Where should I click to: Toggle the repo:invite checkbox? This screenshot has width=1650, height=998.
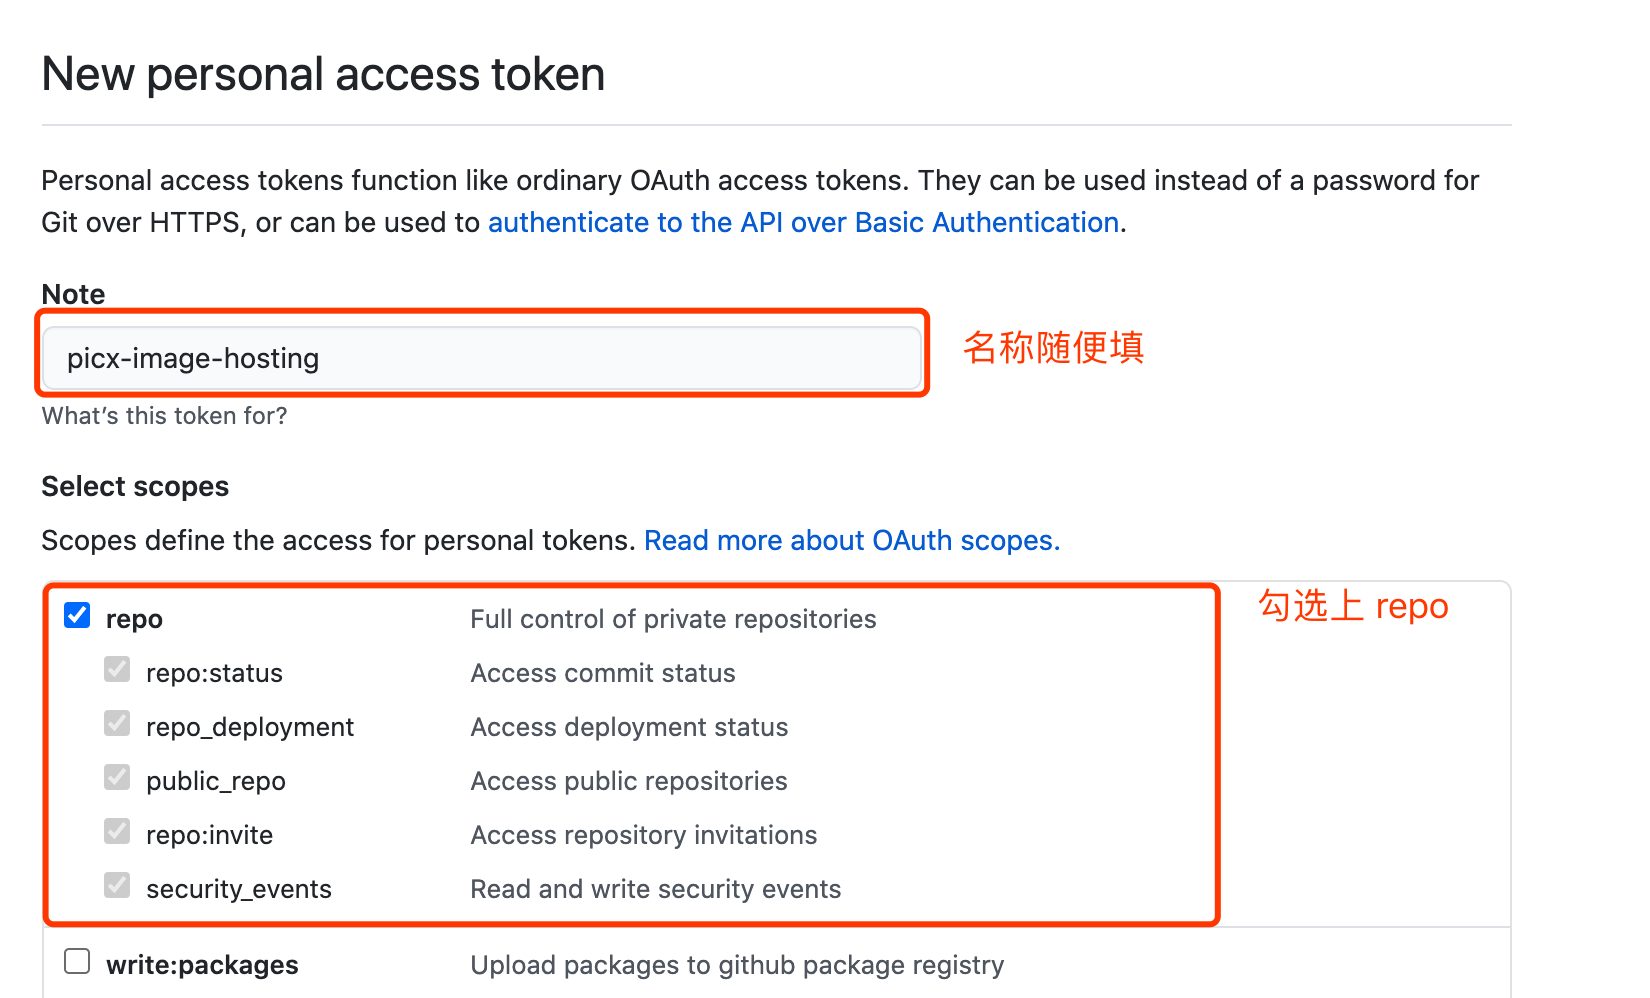pyautogui.click(x=117, y=831)
